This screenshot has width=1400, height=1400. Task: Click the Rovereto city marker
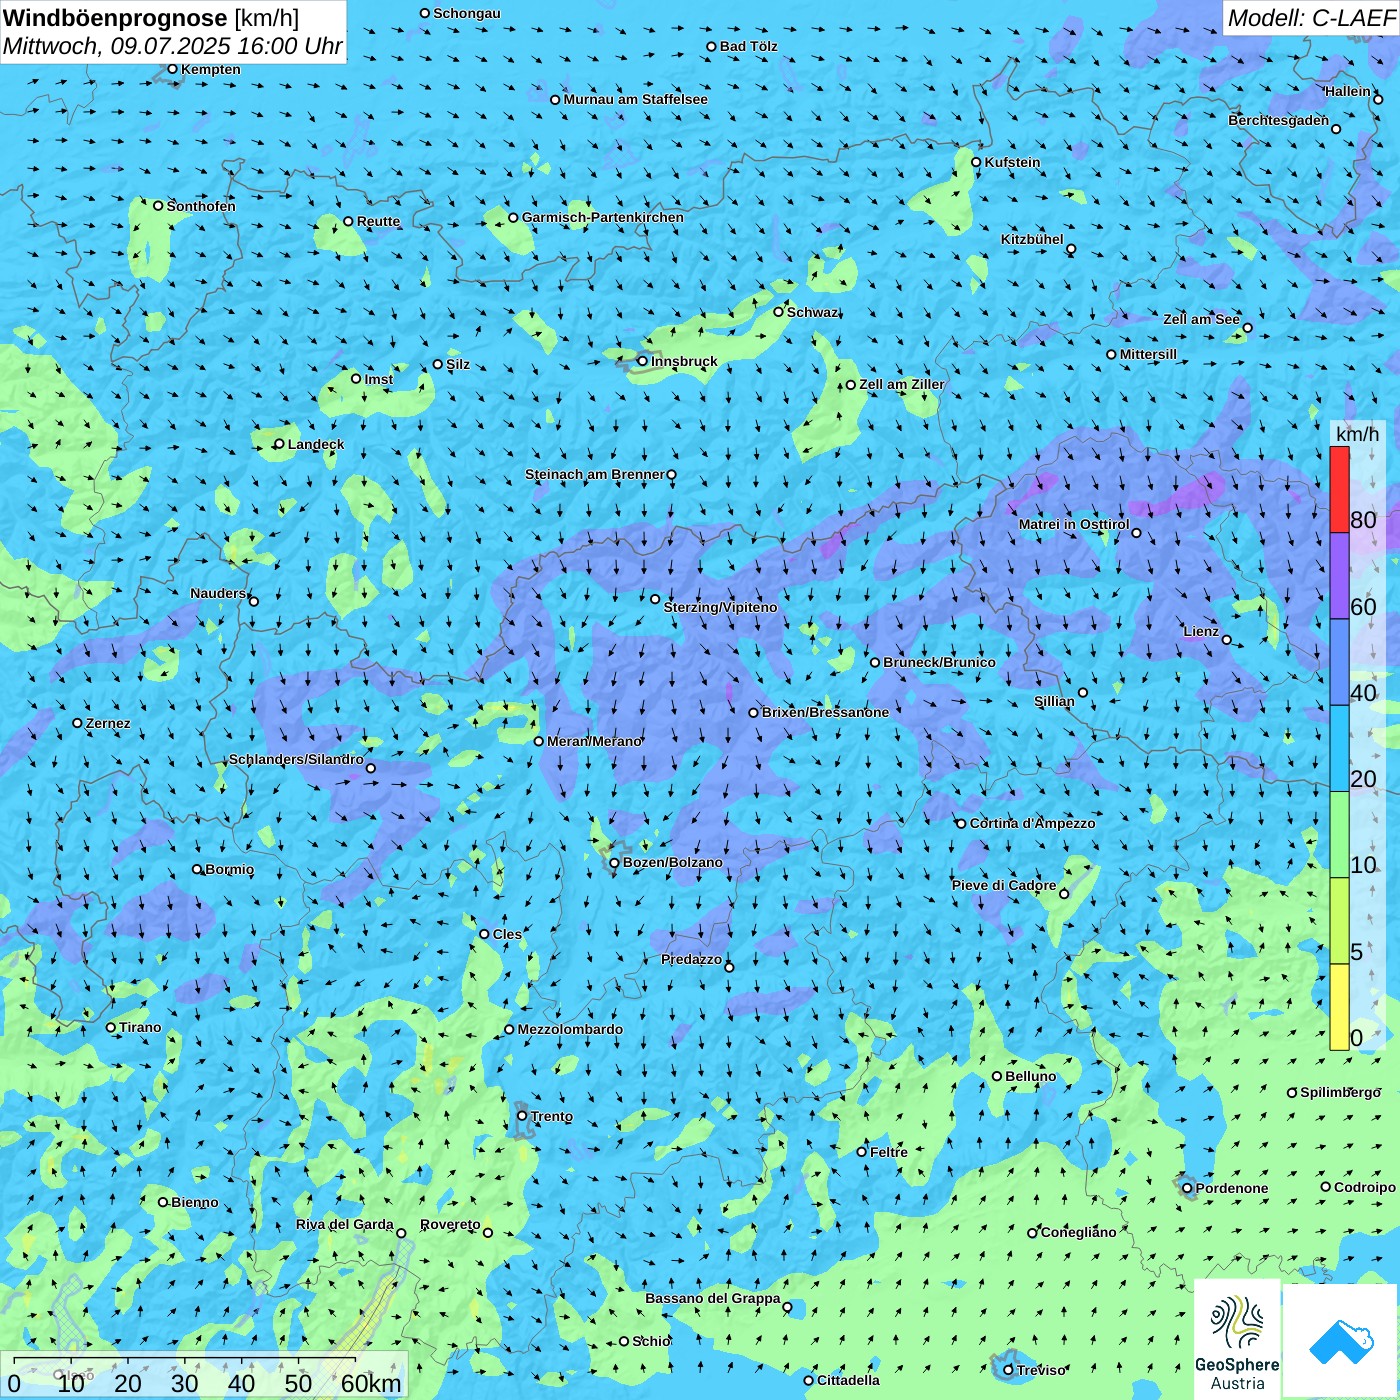(488, 1232)
